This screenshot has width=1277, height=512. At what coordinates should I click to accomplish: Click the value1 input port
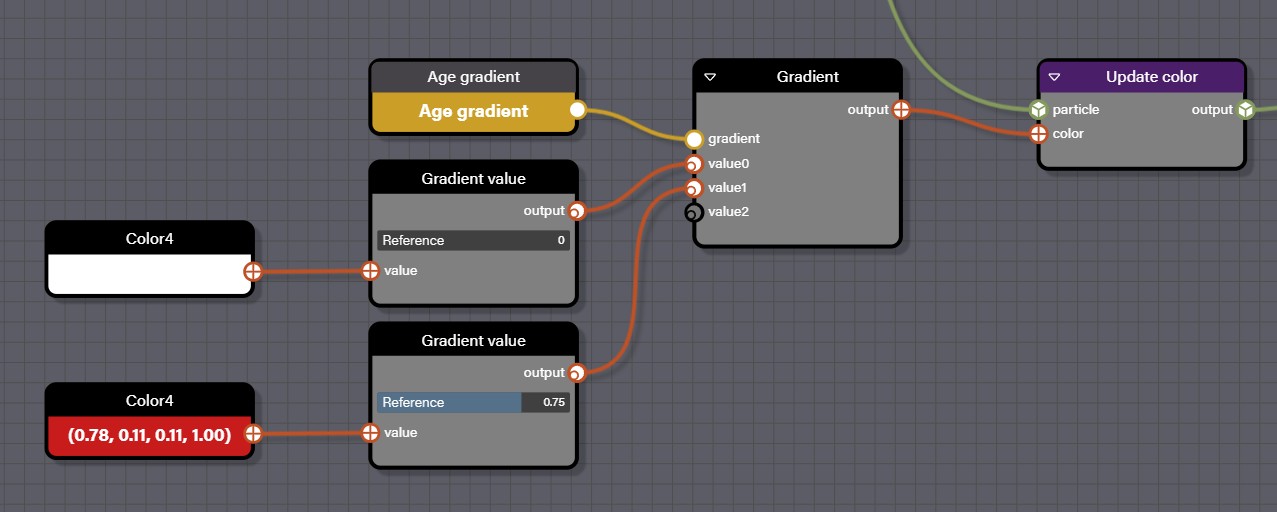tap(694, 187)
